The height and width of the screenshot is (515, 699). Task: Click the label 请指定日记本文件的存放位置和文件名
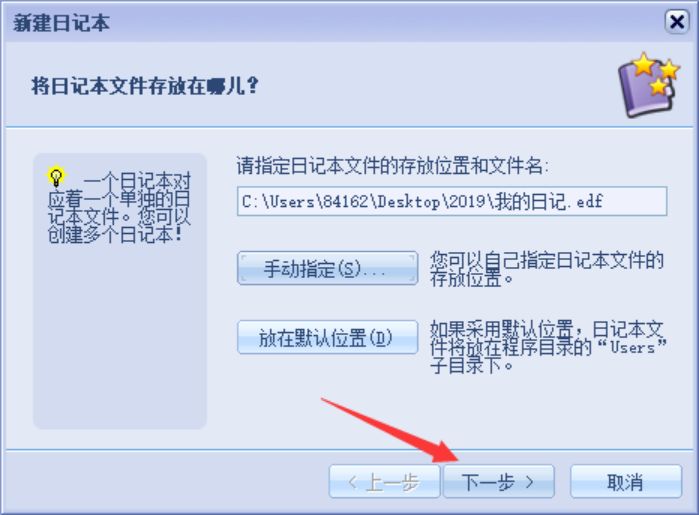tap(392, 166)
